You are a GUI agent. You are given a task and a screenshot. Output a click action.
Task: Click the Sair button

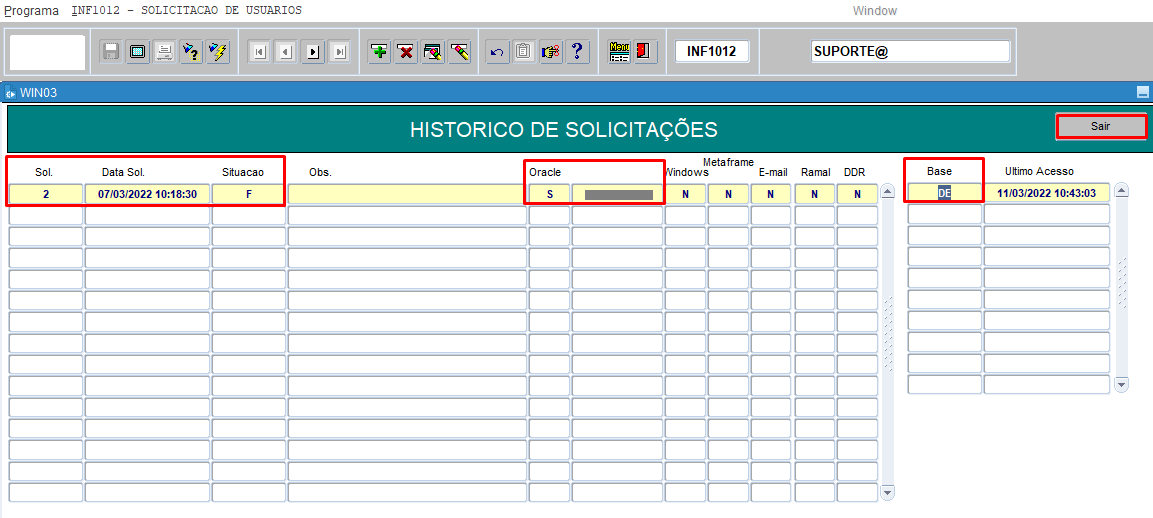1101,126
